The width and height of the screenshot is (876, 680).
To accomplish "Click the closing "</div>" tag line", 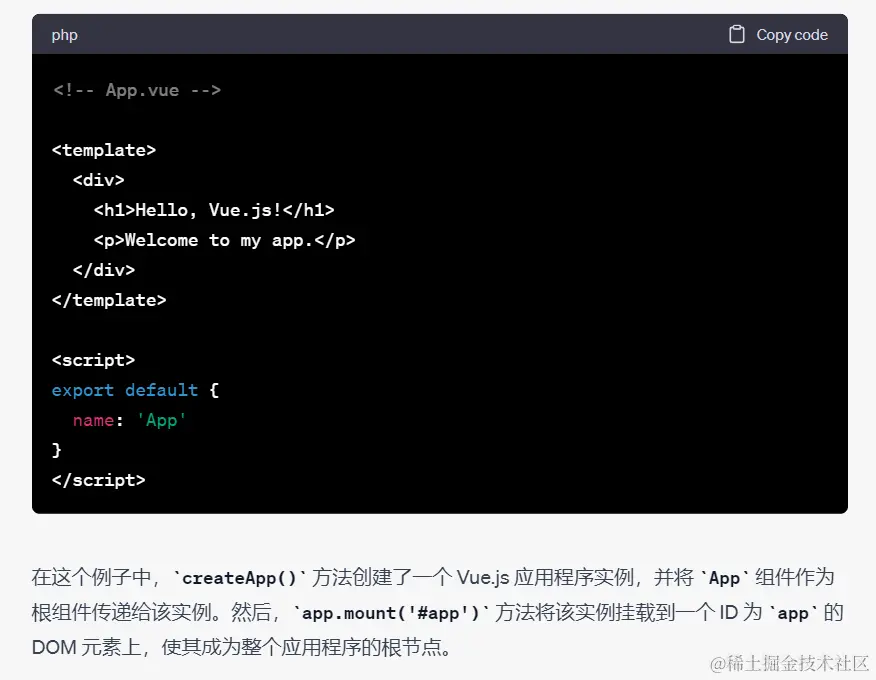I will pos(104,270).
